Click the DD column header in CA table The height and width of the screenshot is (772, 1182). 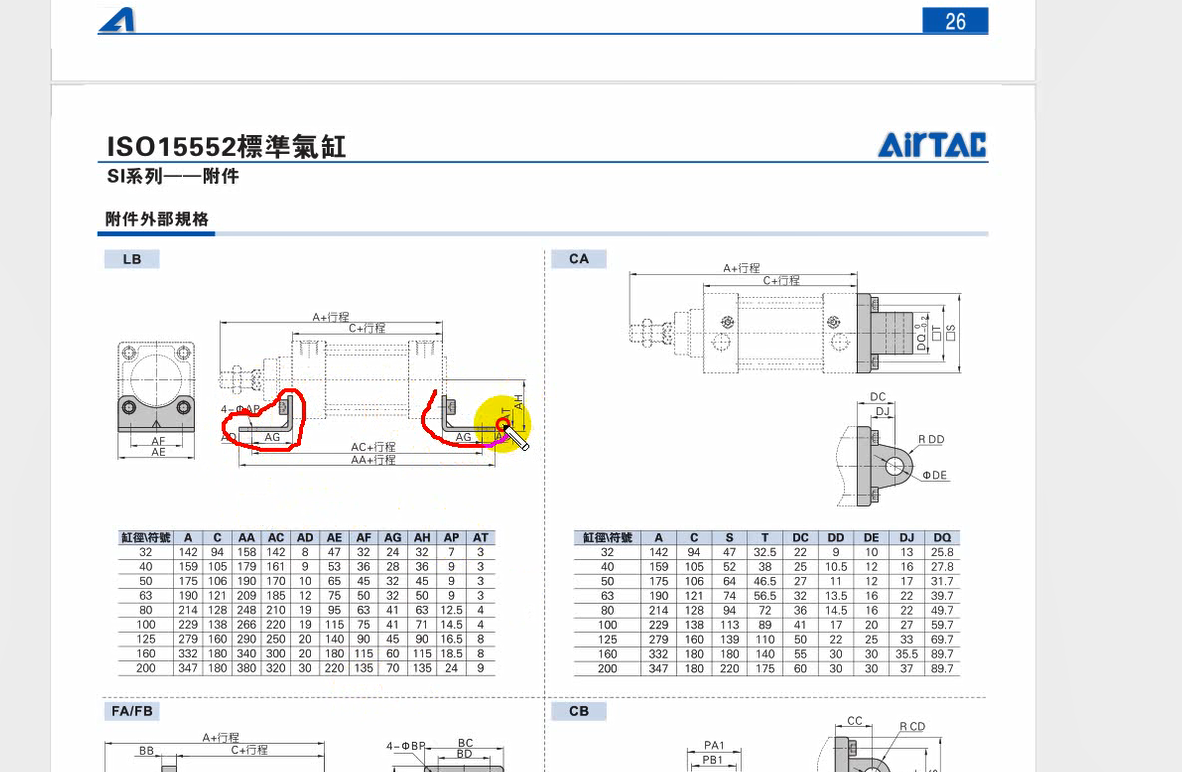pyautogui.click(x=835, y=538)
